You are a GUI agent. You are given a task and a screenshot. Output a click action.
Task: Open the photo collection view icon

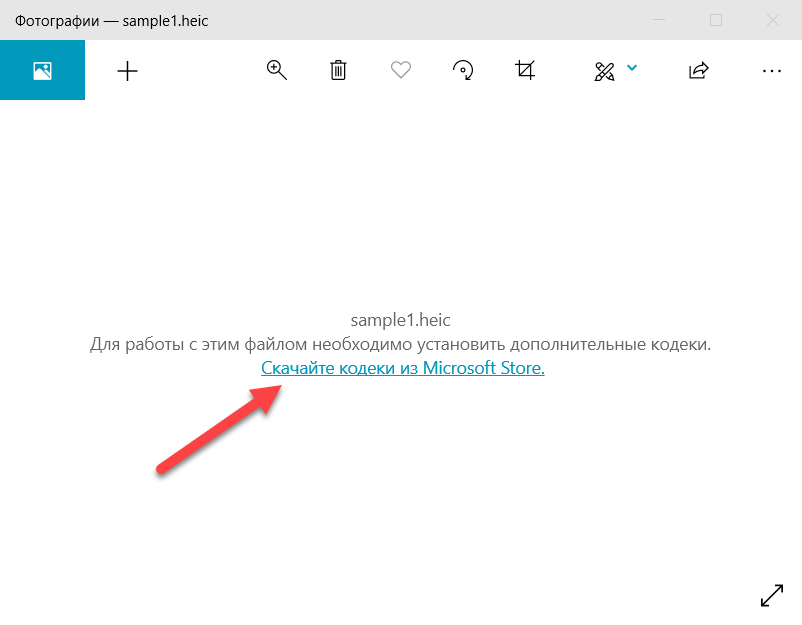point(42,70)
